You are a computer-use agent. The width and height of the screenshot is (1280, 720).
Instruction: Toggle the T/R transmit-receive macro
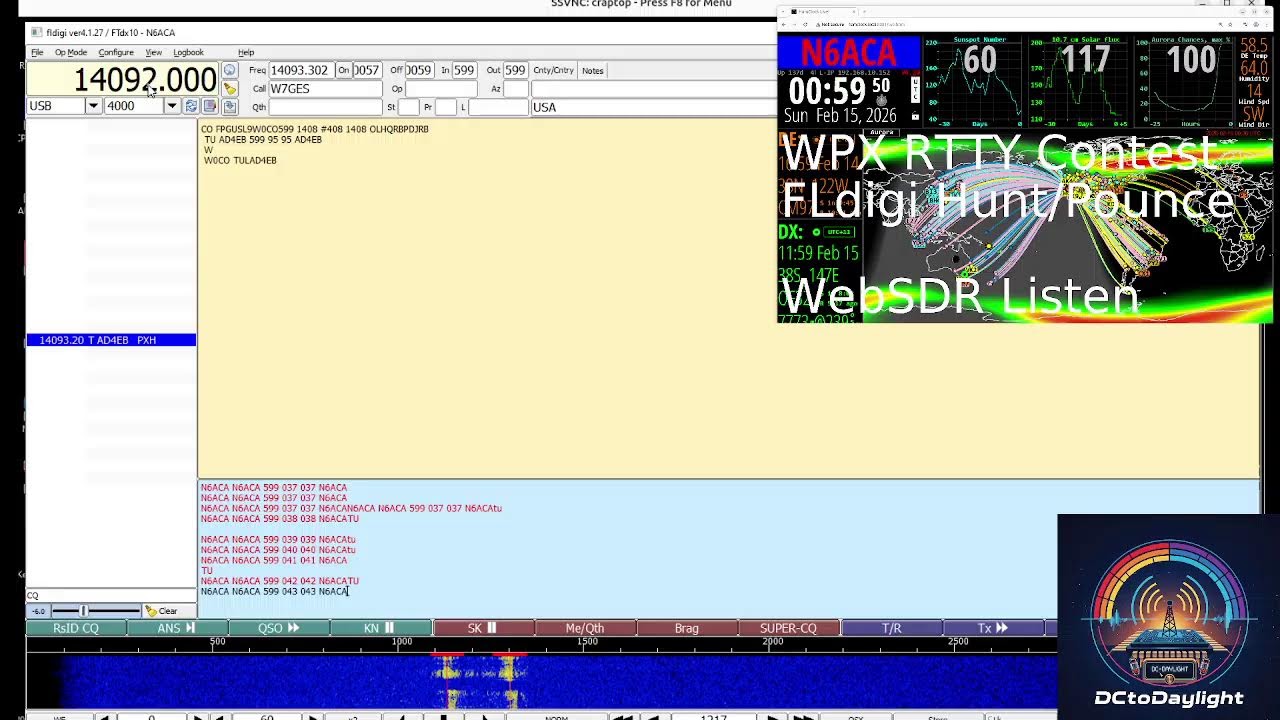coord(891,628)
